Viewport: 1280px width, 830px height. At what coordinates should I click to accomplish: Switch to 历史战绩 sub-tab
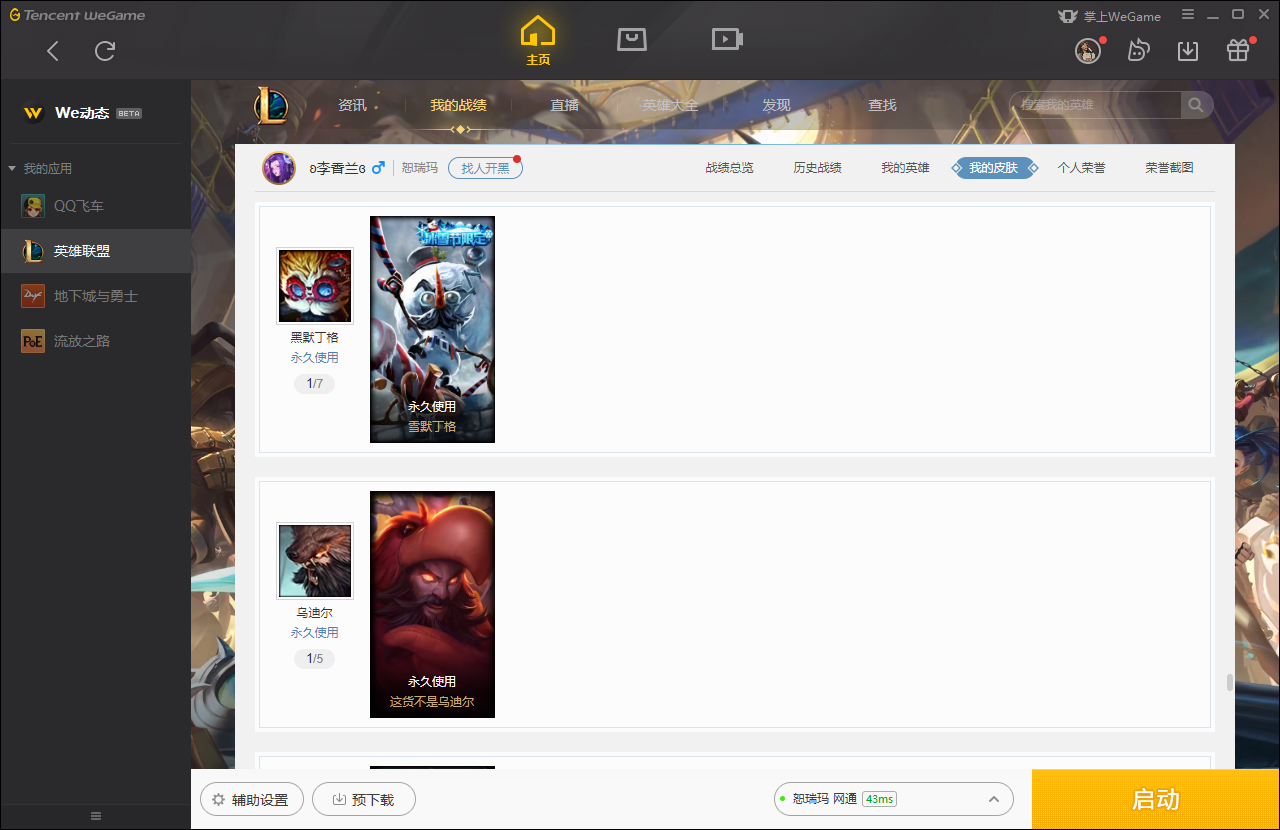pyautogui.click(x=817, y=168)
